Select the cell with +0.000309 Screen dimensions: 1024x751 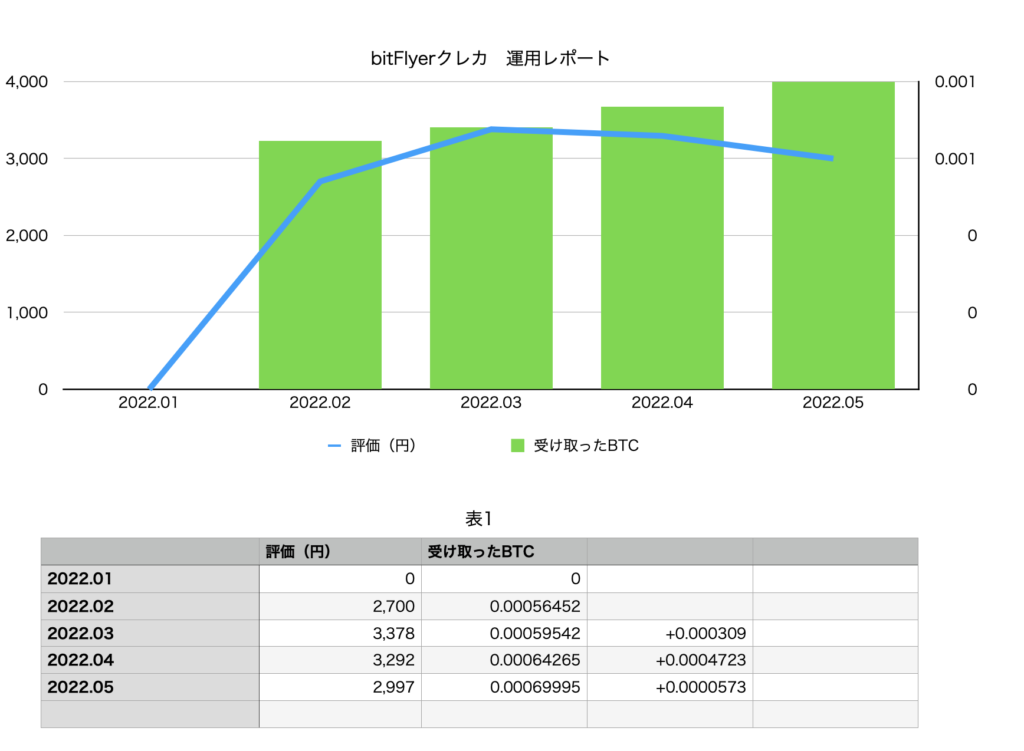coord(670,633)
